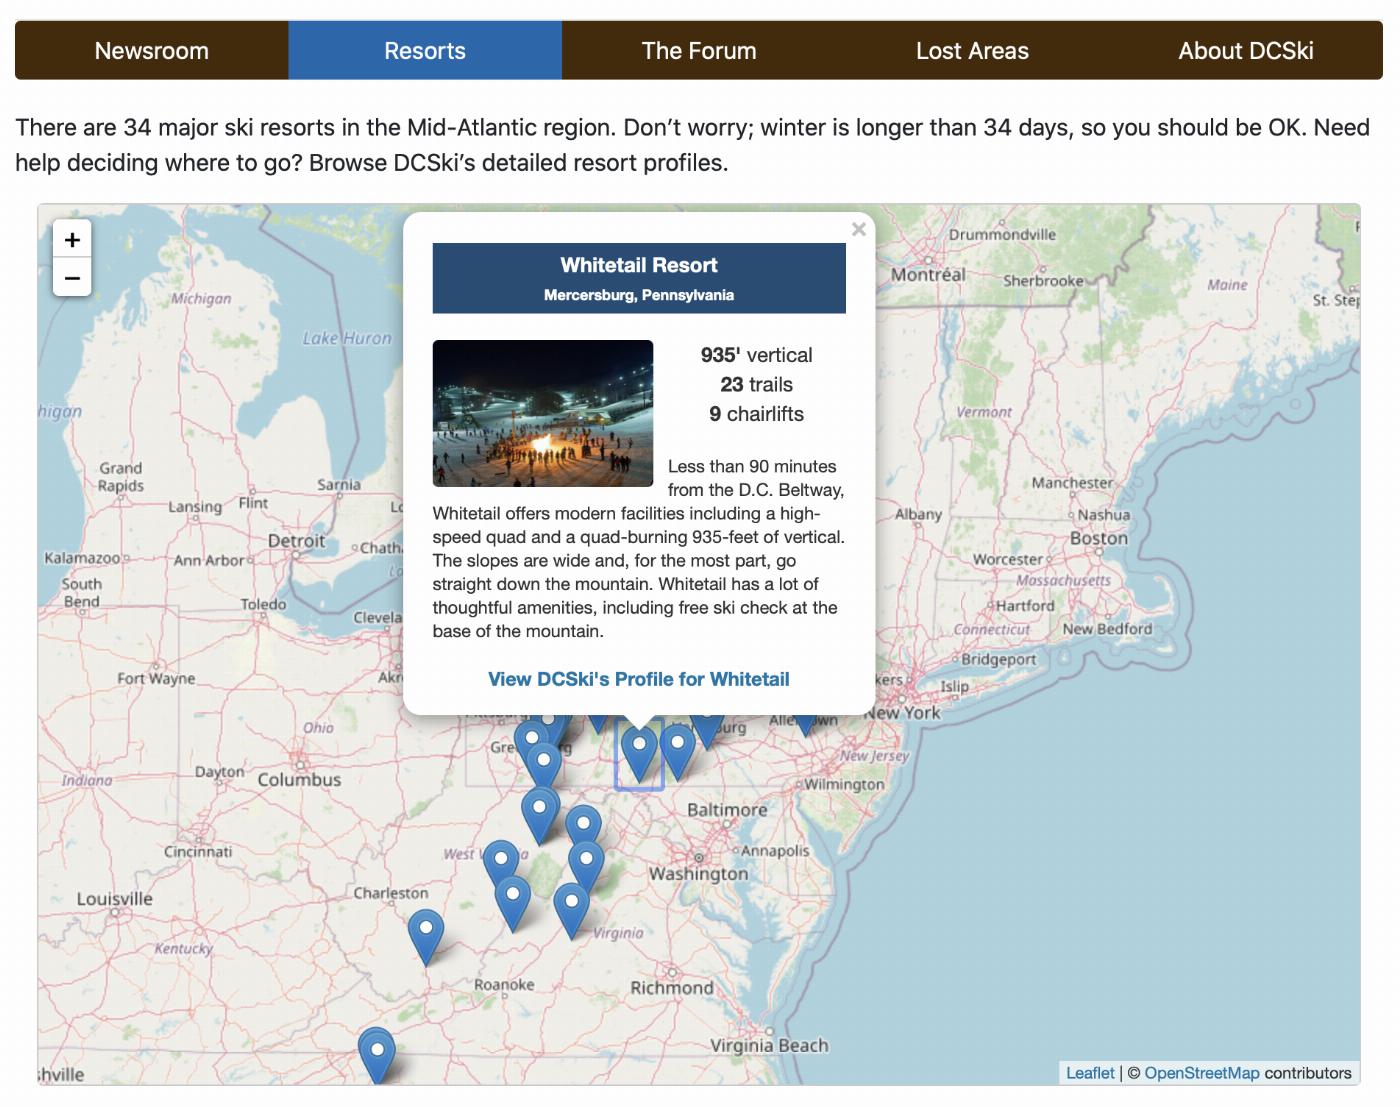
Task: Click the Lake Huron label on map
Action: coord(347,338)
